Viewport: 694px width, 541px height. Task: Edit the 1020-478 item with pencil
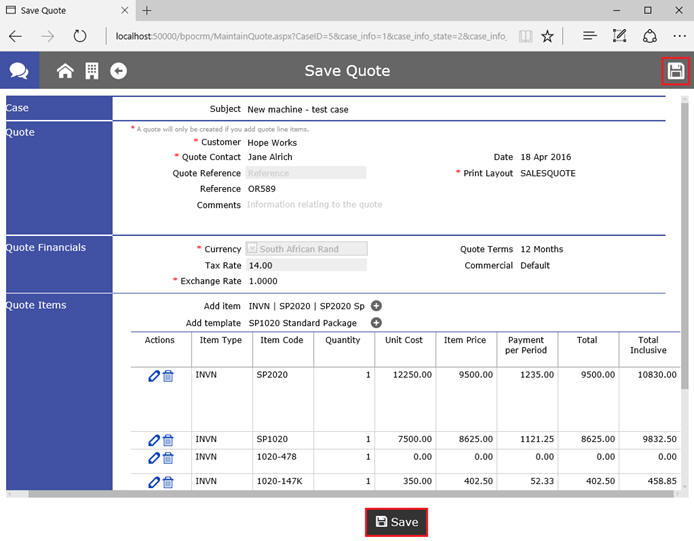pos(153,458)
